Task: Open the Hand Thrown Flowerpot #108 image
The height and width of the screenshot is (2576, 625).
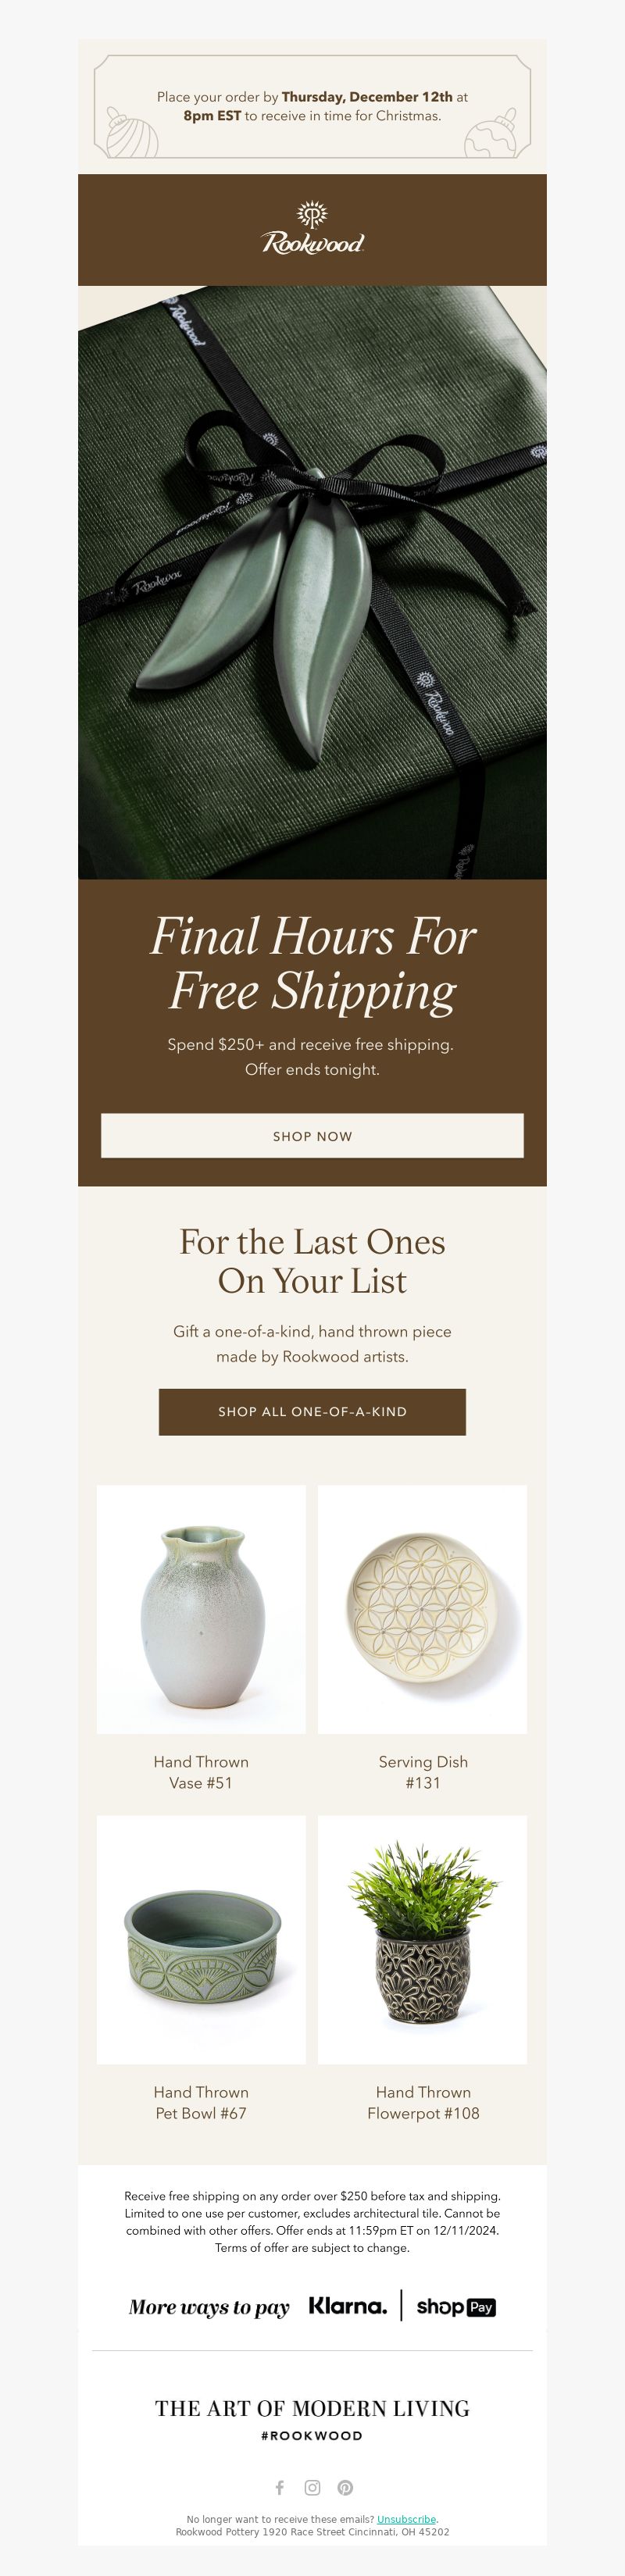Action: (x=422, y=1939)
